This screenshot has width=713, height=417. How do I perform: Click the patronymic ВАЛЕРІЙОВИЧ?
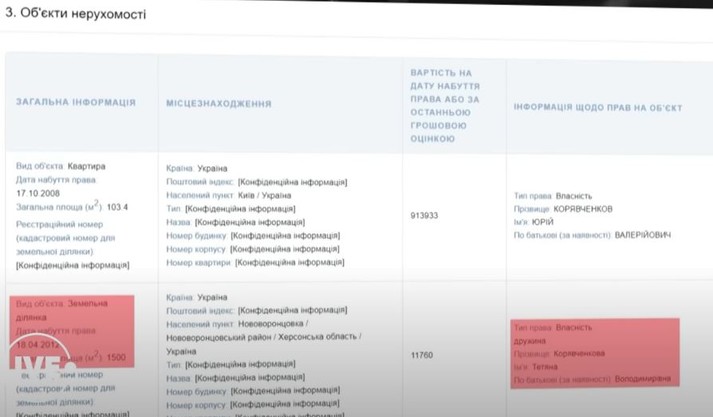[x=635, y=235]
